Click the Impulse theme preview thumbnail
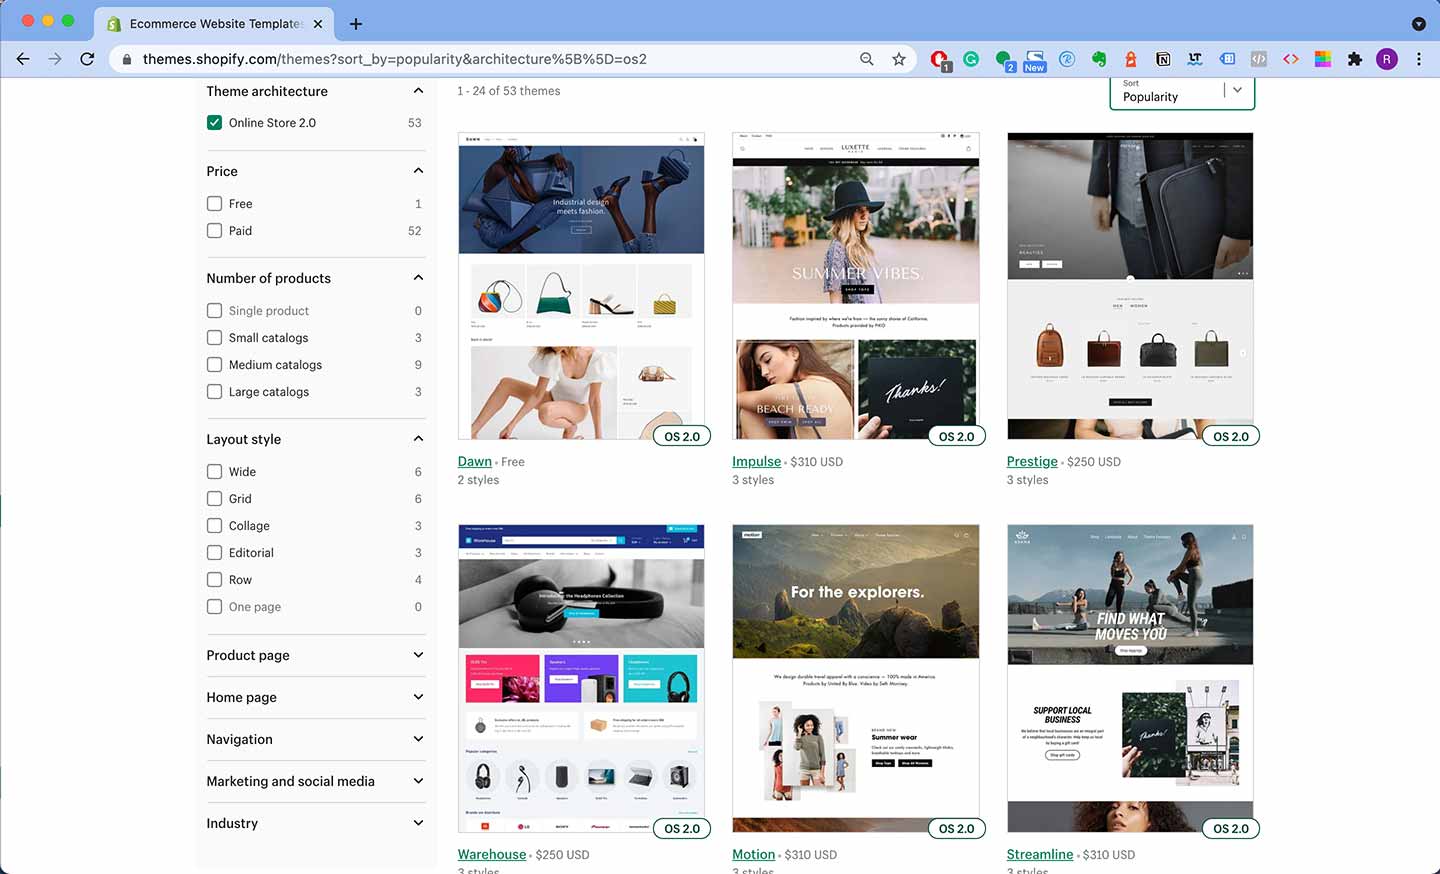1440x874 pixels. click(856, 286)
